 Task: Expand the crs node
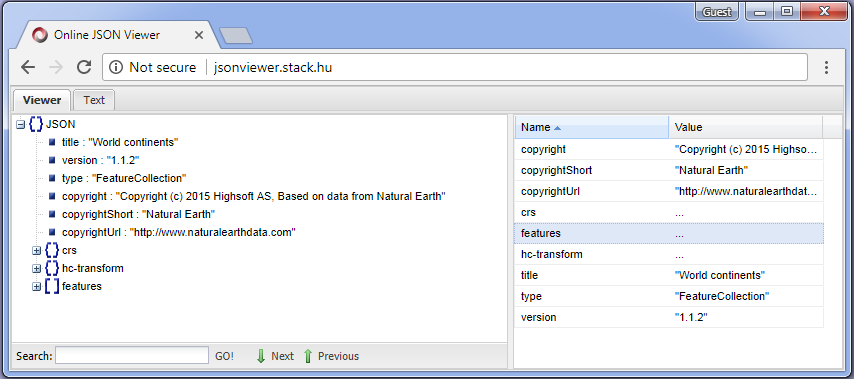36,251
